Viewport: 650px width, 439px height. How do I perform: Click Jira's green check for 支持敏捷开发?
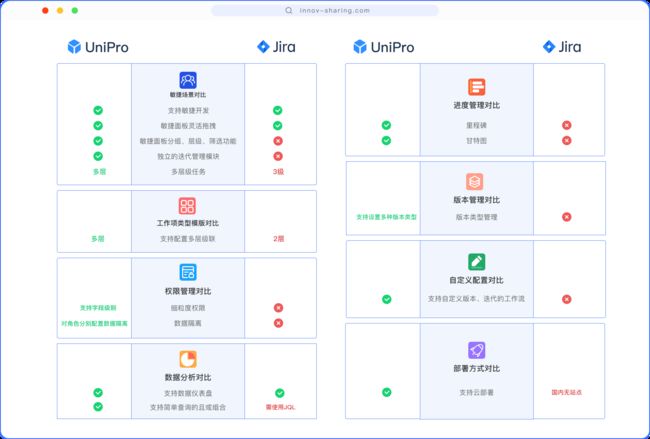pos(278,110)
